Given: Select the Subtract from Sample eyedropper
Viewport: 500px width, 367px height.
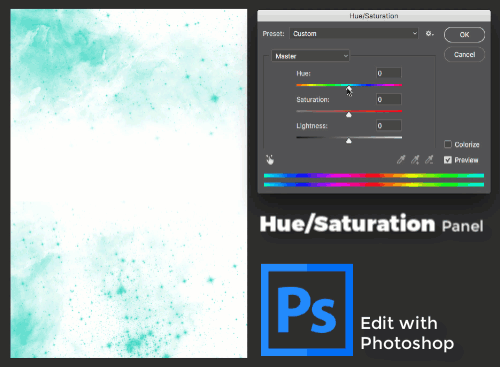Looking at the screenshot, I should [x=429, y=160].
